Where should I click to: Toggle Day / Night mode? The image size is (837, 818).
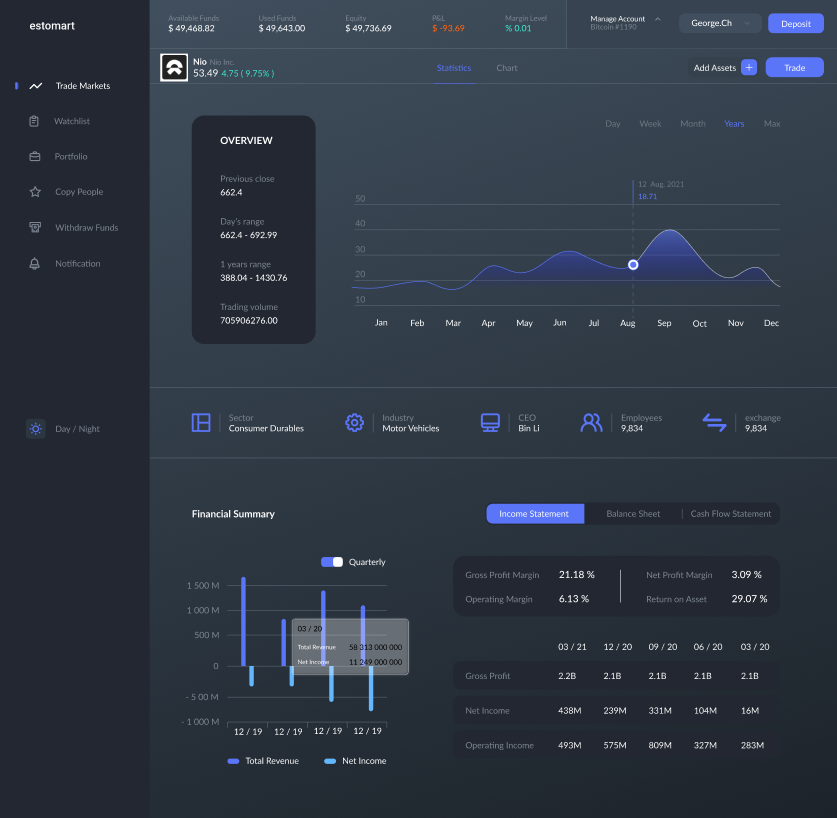tap(36, 429)
